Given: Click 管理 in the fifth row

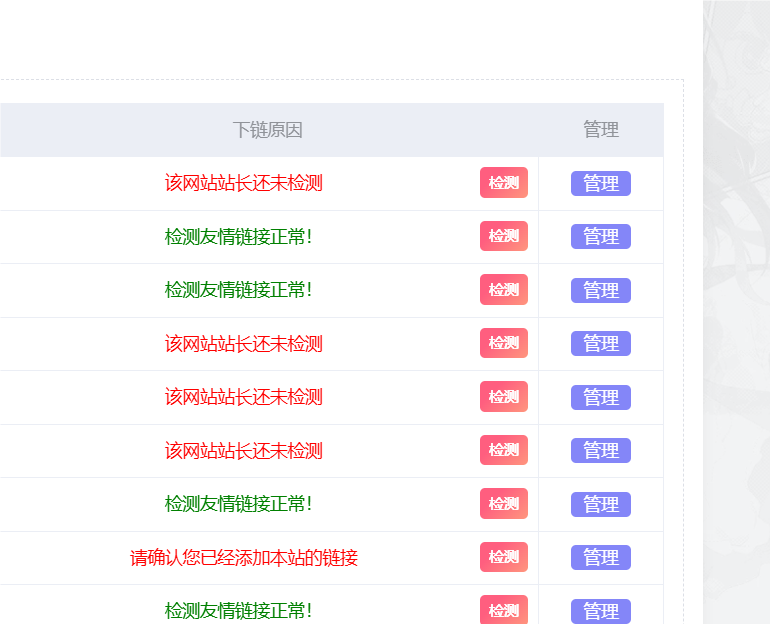Looking at the screenshot, I should pyautogui.click(x=601, y=397).
